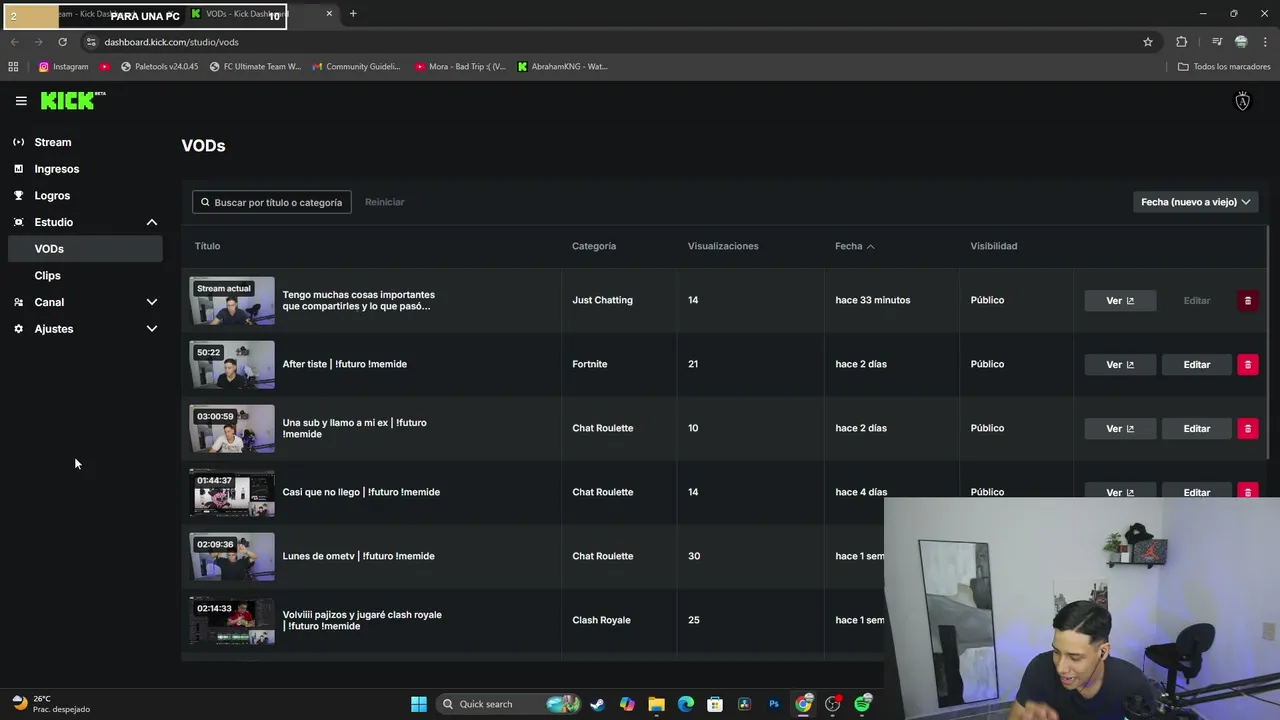Click the 'Just Chatting' category cell

point(602,300)
